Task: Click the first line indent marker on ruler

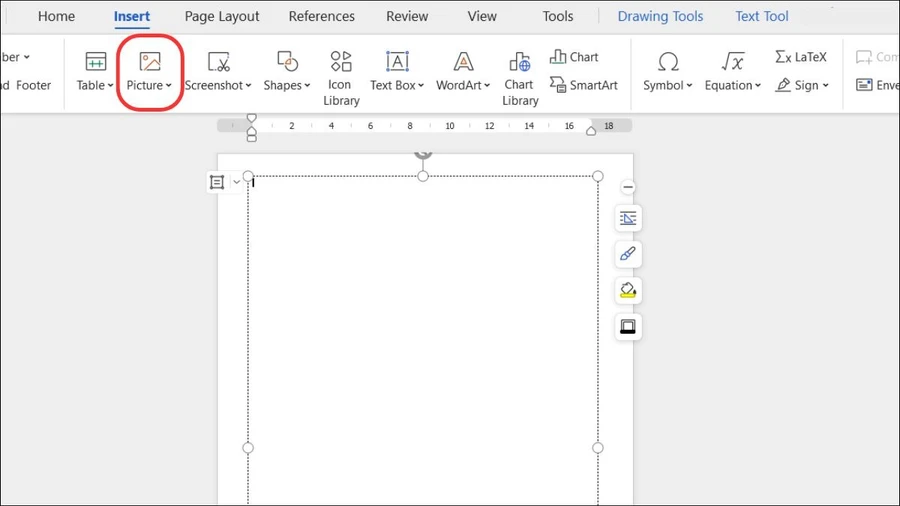Action: pyautogui.click(x=251, y=119)
